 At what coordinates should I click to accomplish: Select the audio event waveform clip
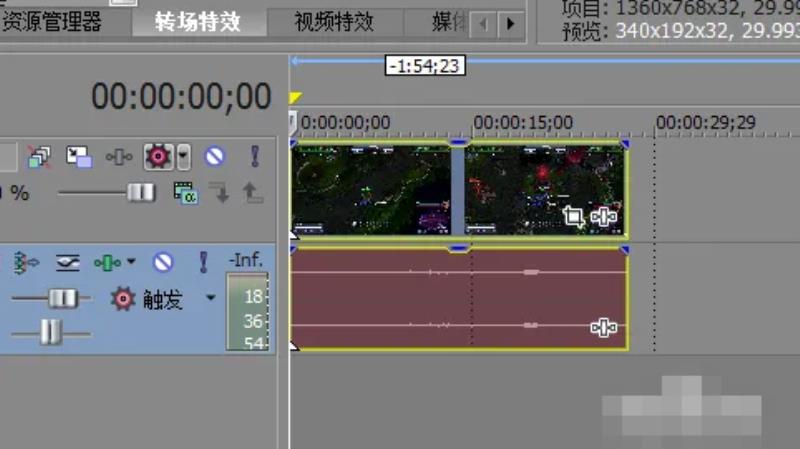tap(459, 298)
